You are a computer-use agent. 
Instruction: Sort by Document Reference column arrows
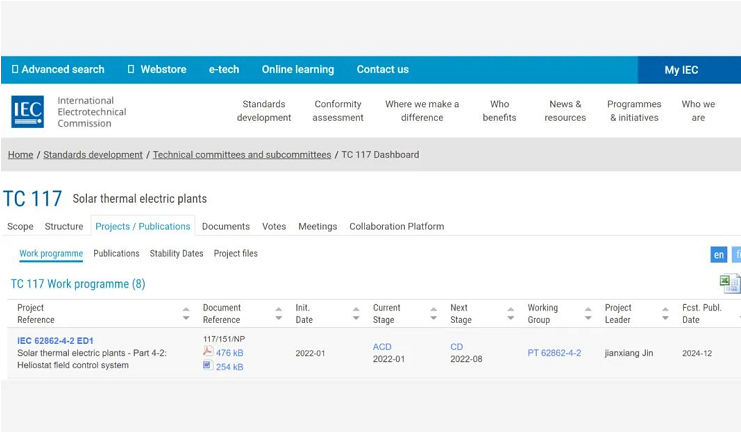(278, 314)
